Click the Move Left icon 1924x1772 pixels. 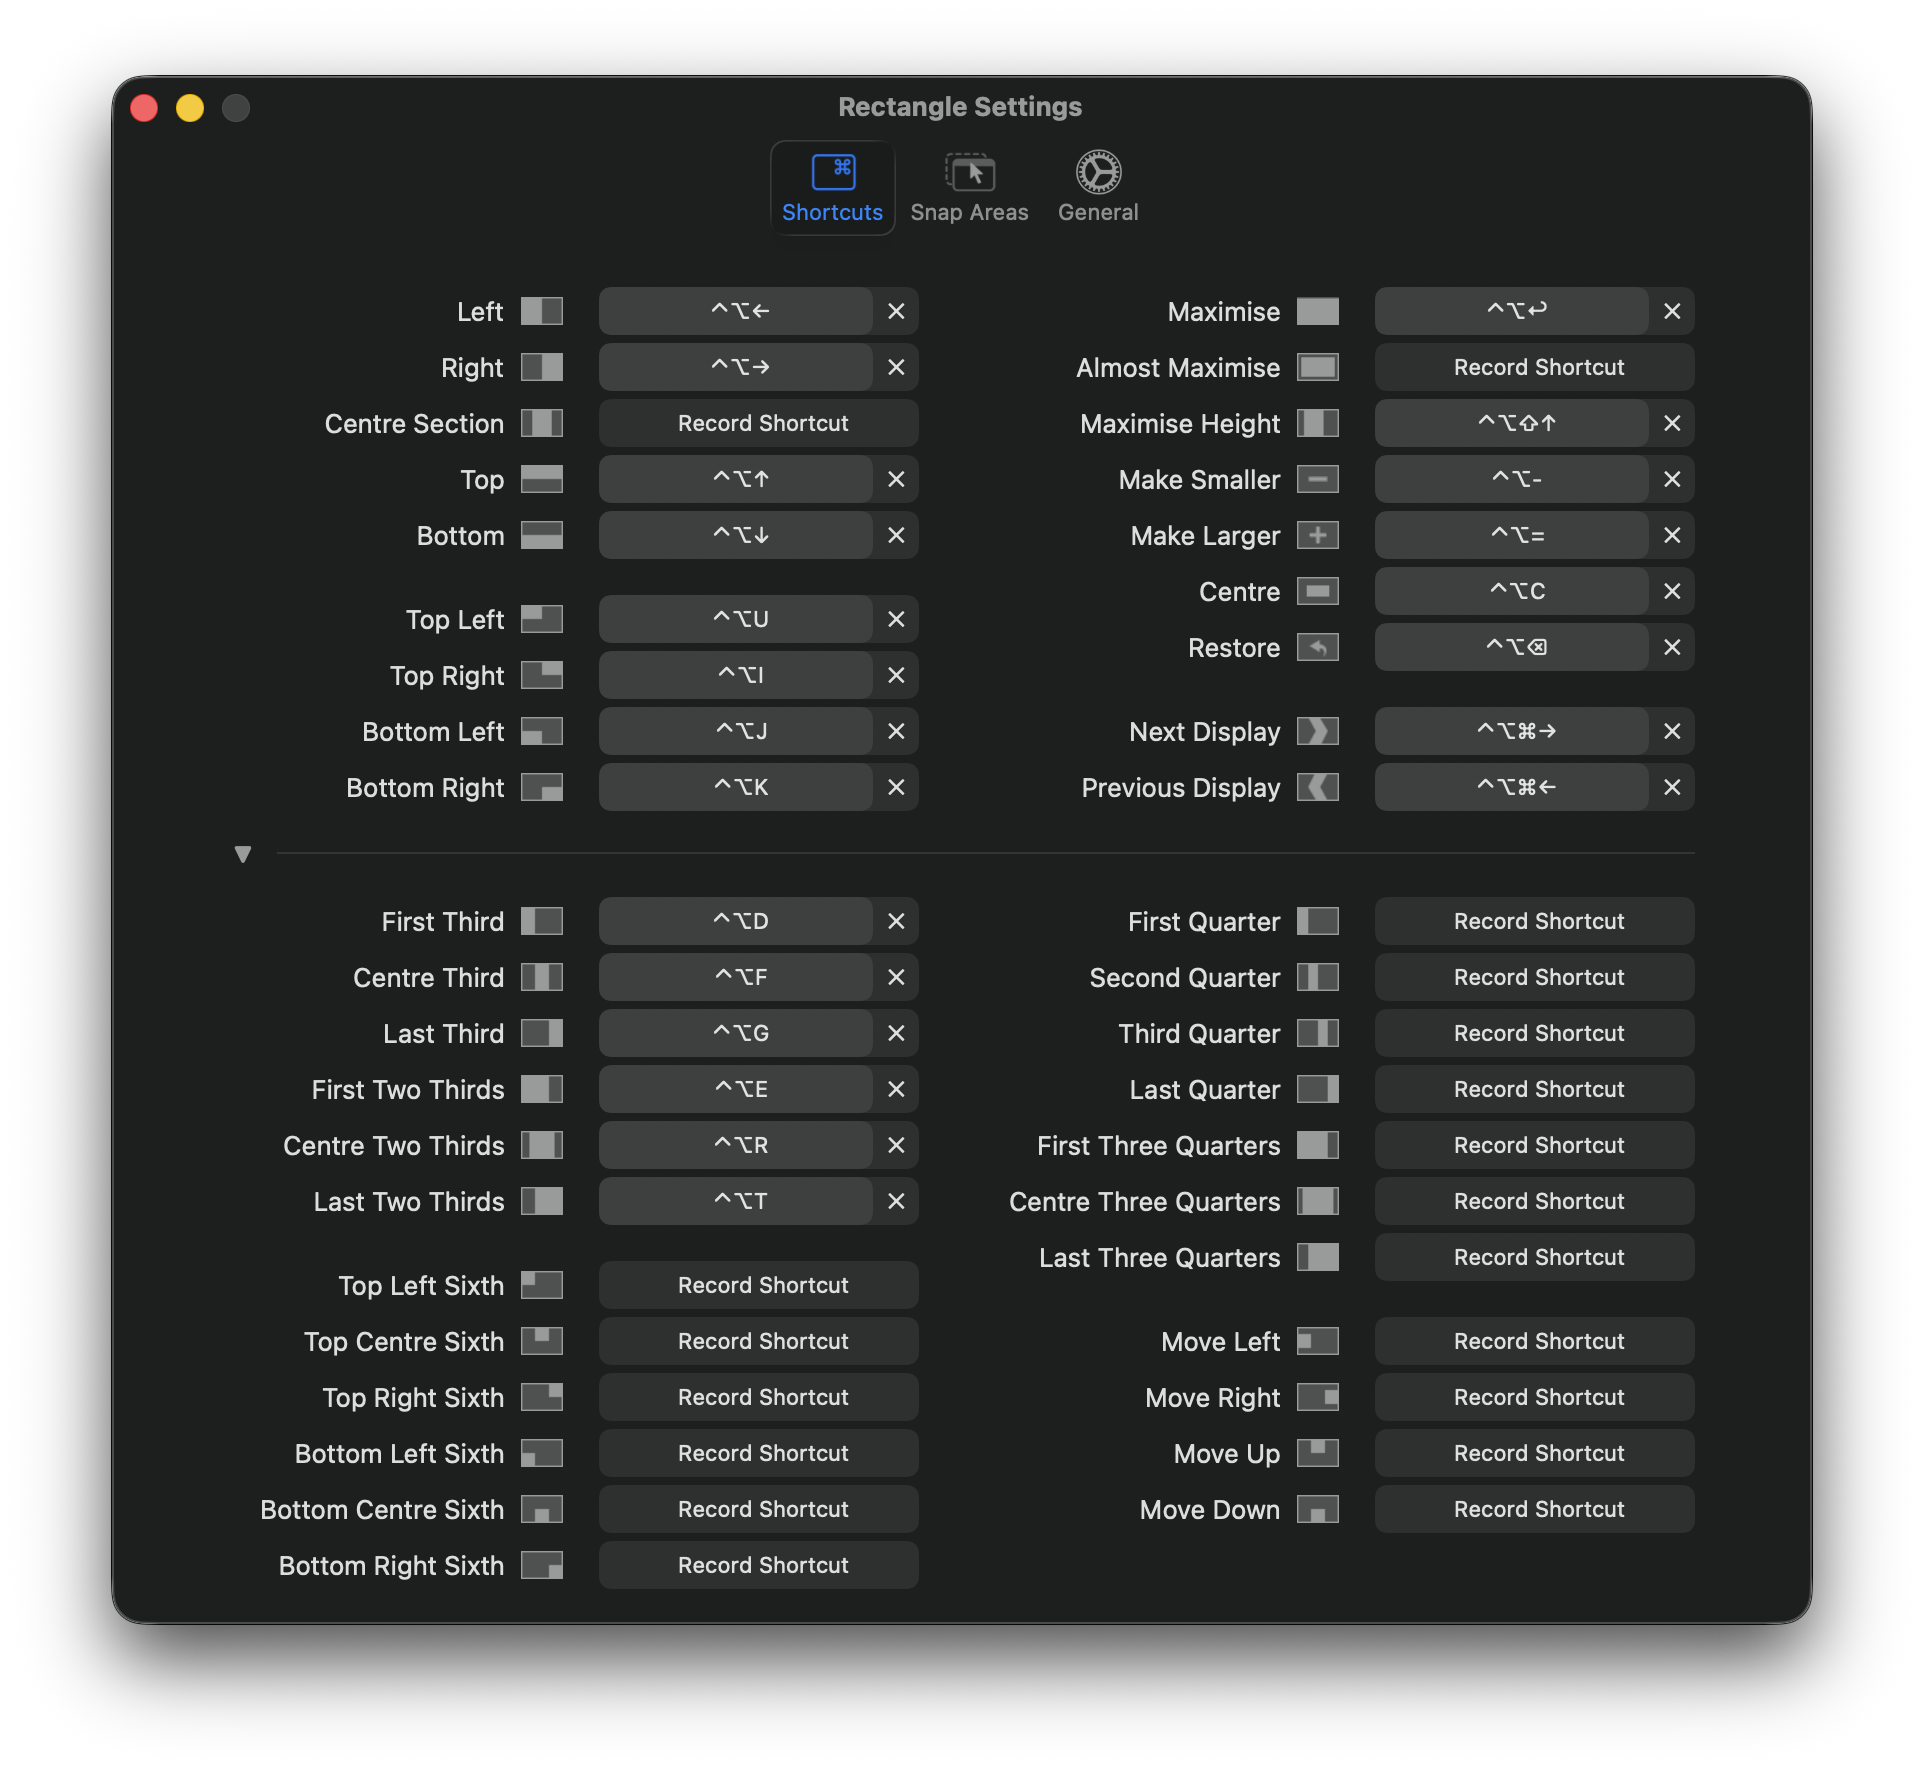click(1318, 1341)
